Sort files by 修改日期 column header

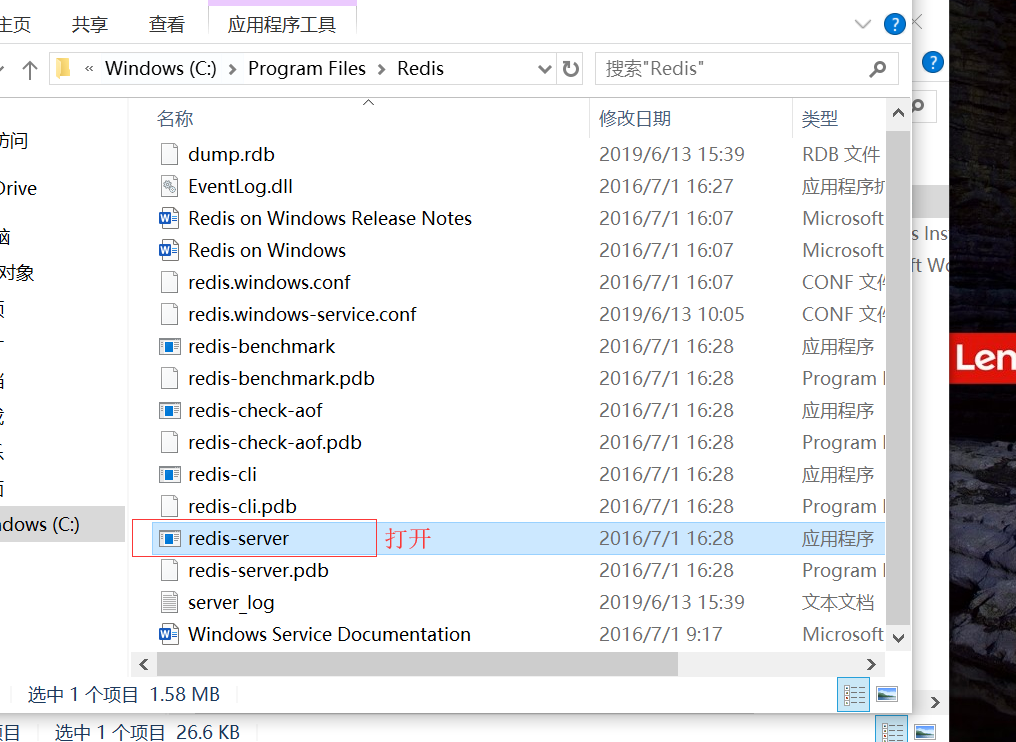(x=635, y=119)
